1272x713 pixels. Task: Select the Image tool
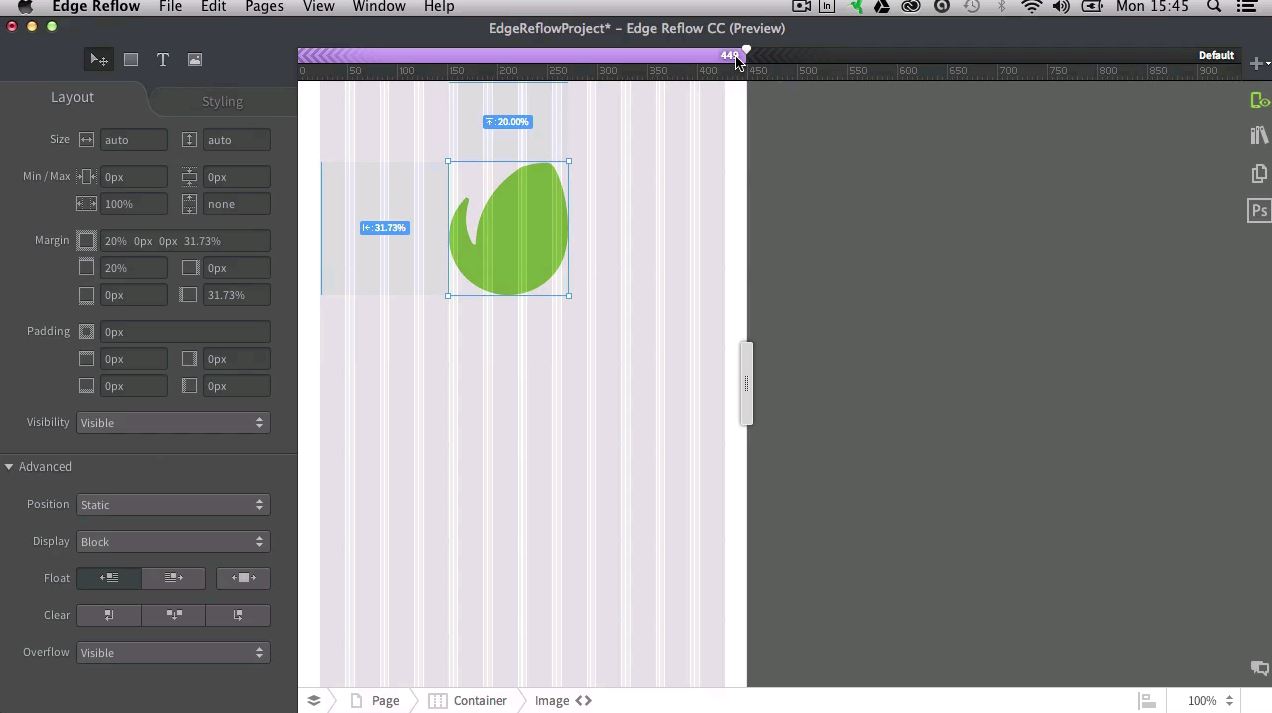195,60
